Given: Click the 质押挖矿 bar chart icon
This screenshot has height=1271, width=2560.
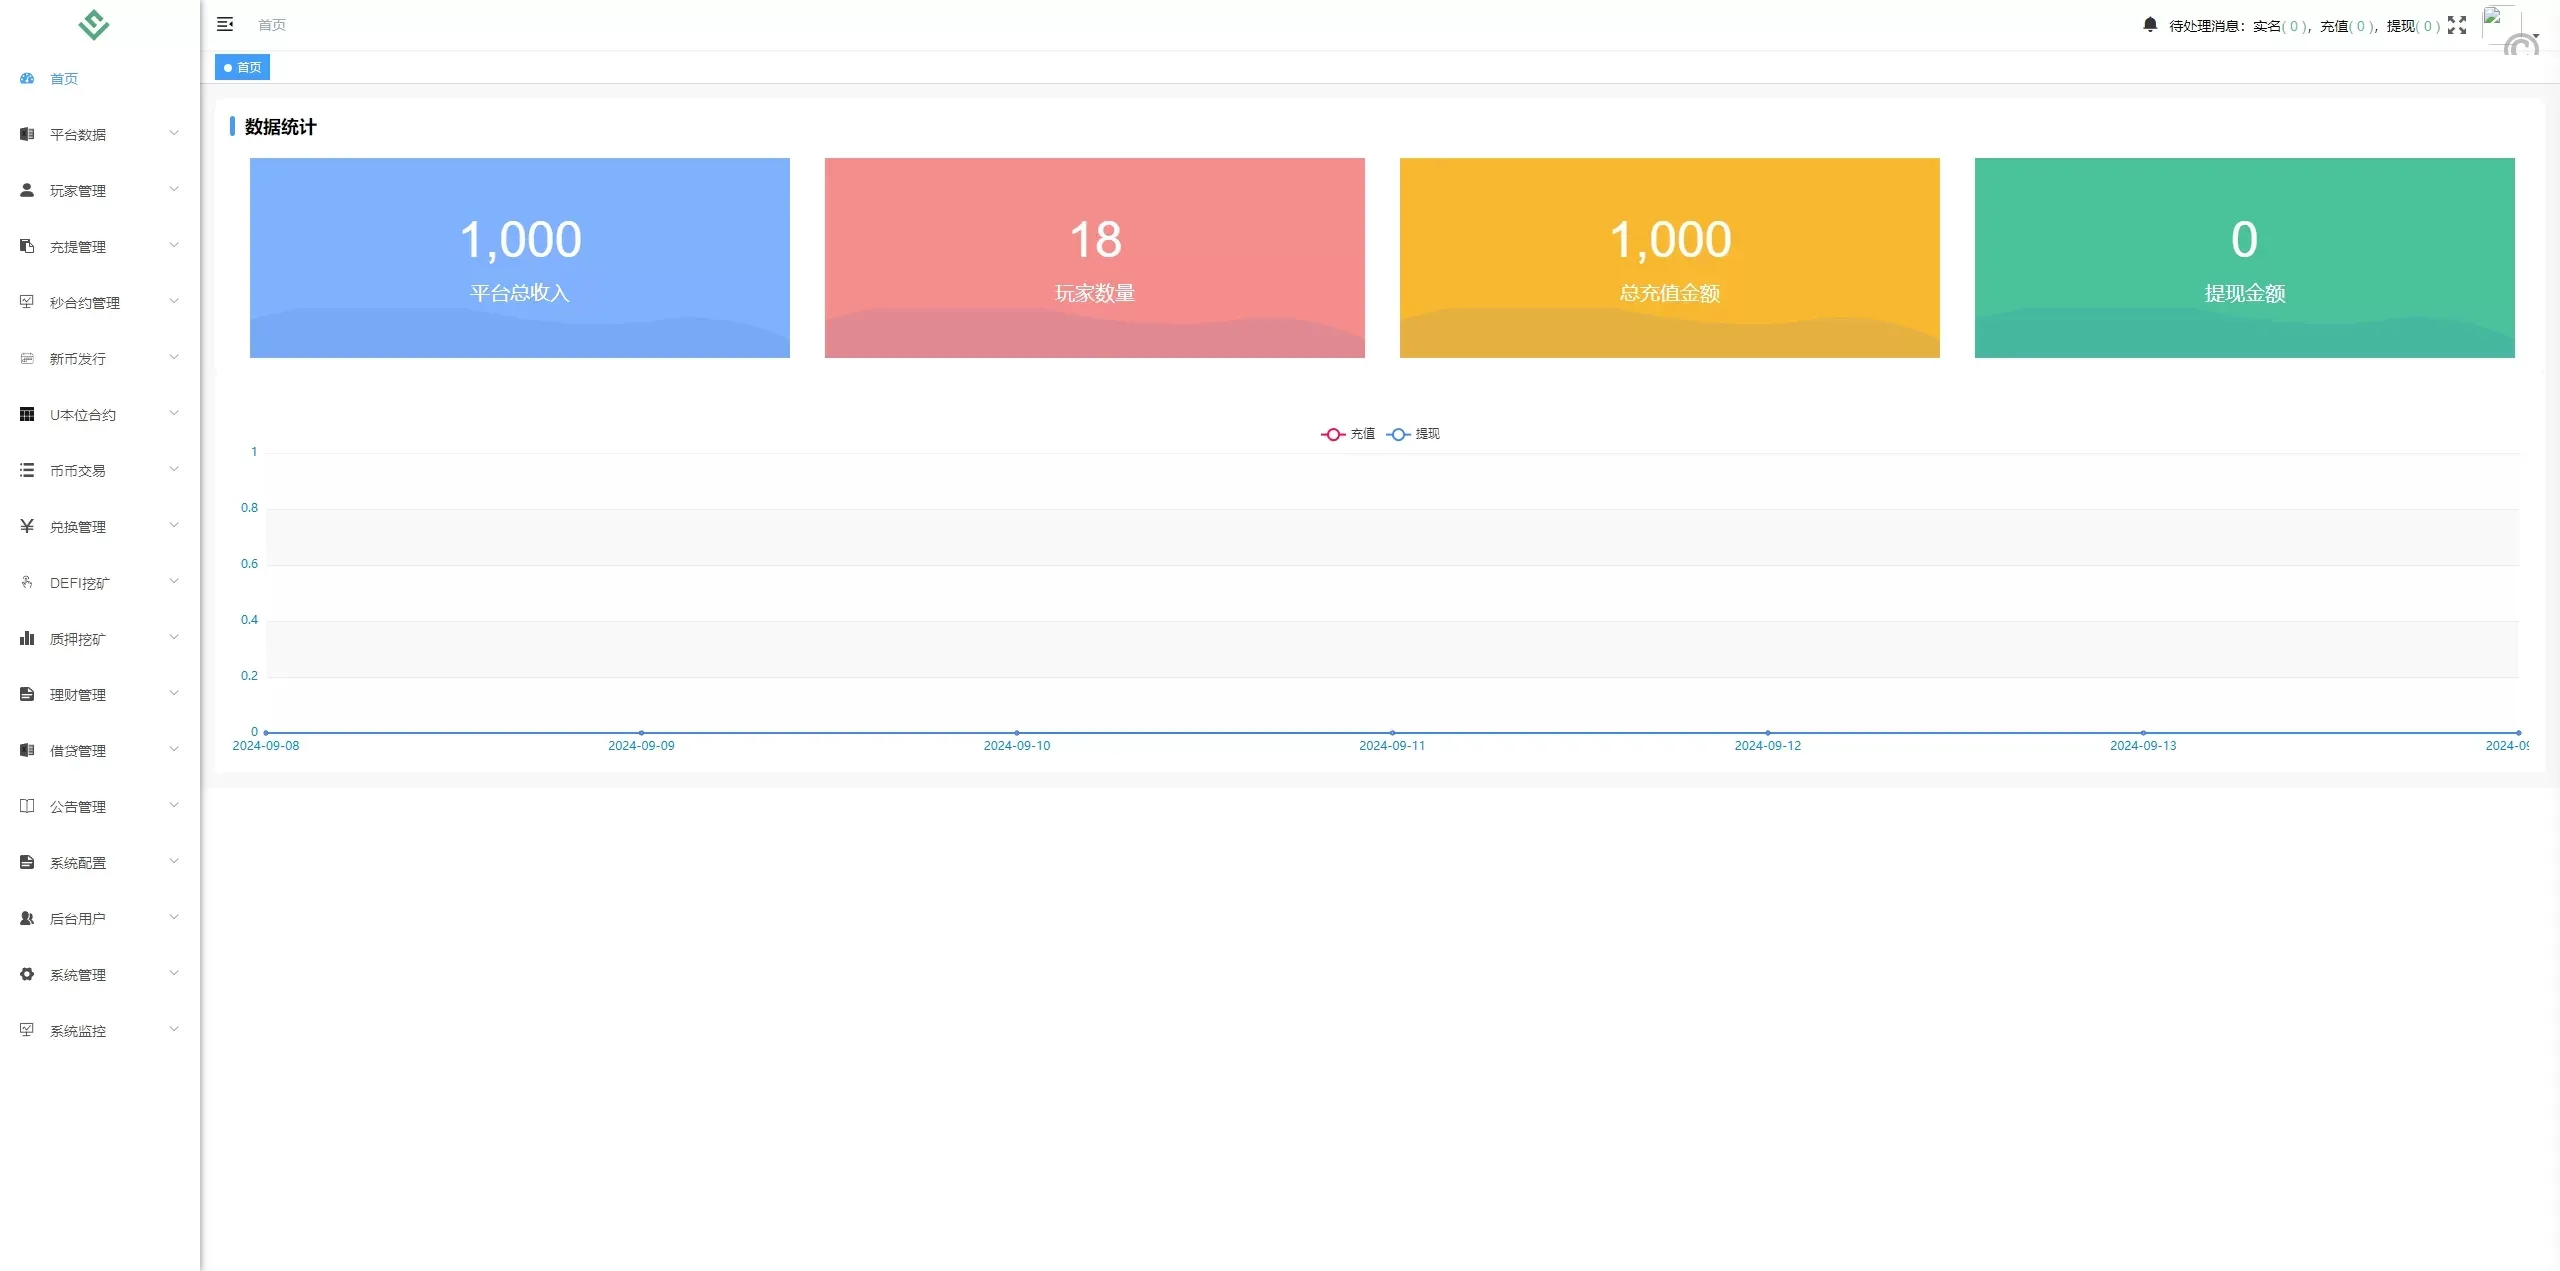Looking at the screenshot, I should coord(27,638).
